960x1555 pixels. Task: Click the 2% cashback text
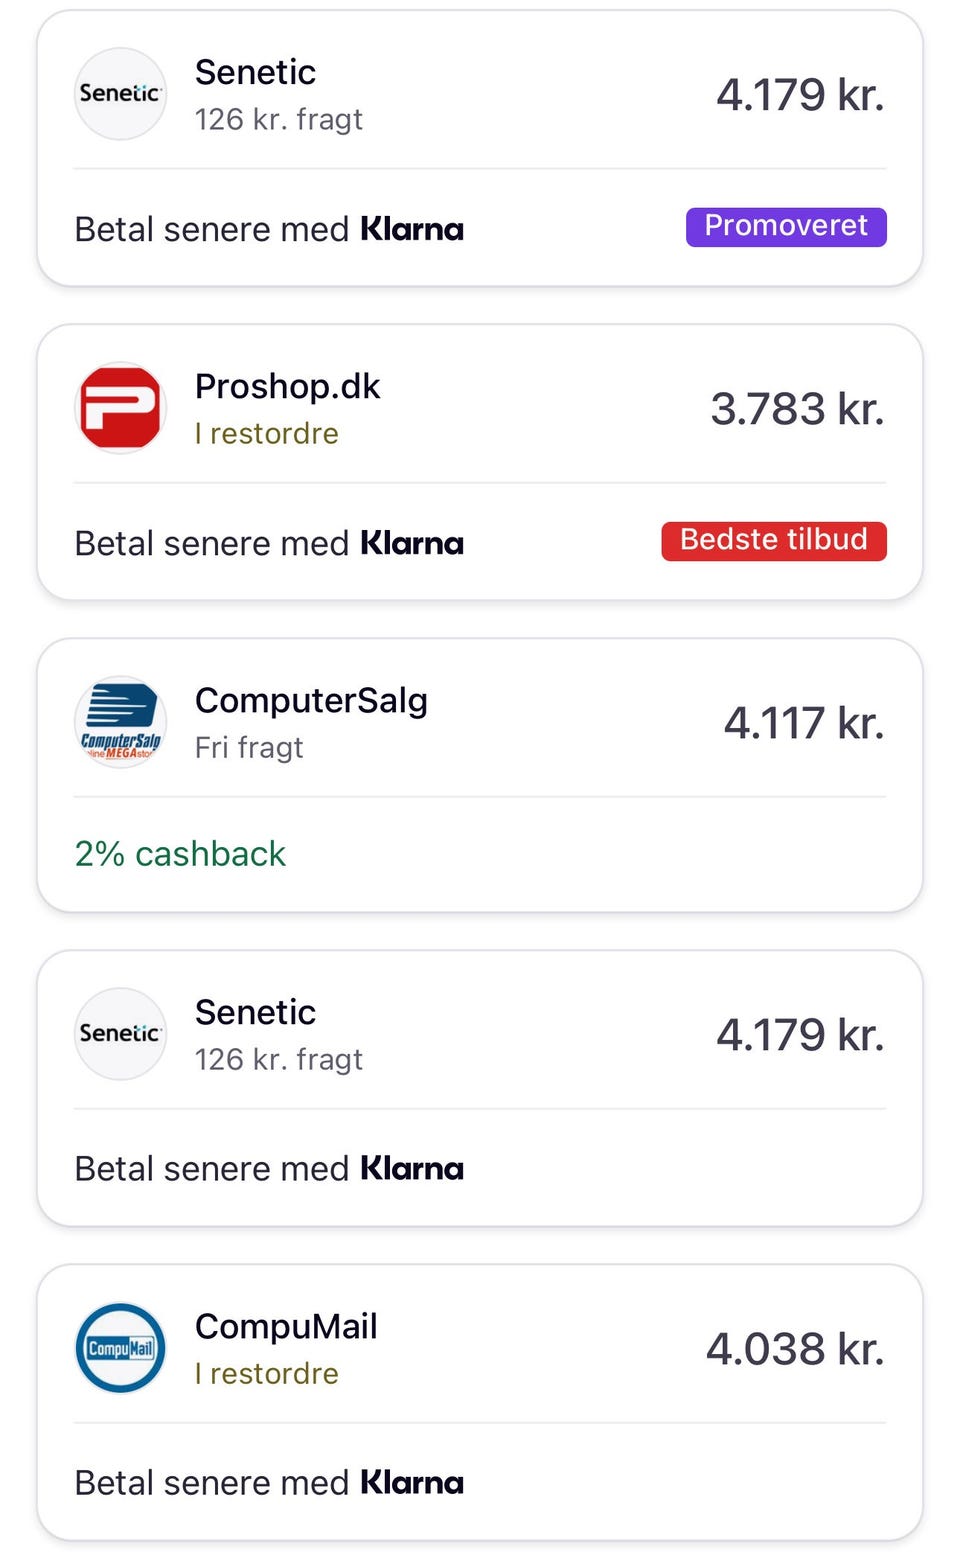click(x=180, y=854)
